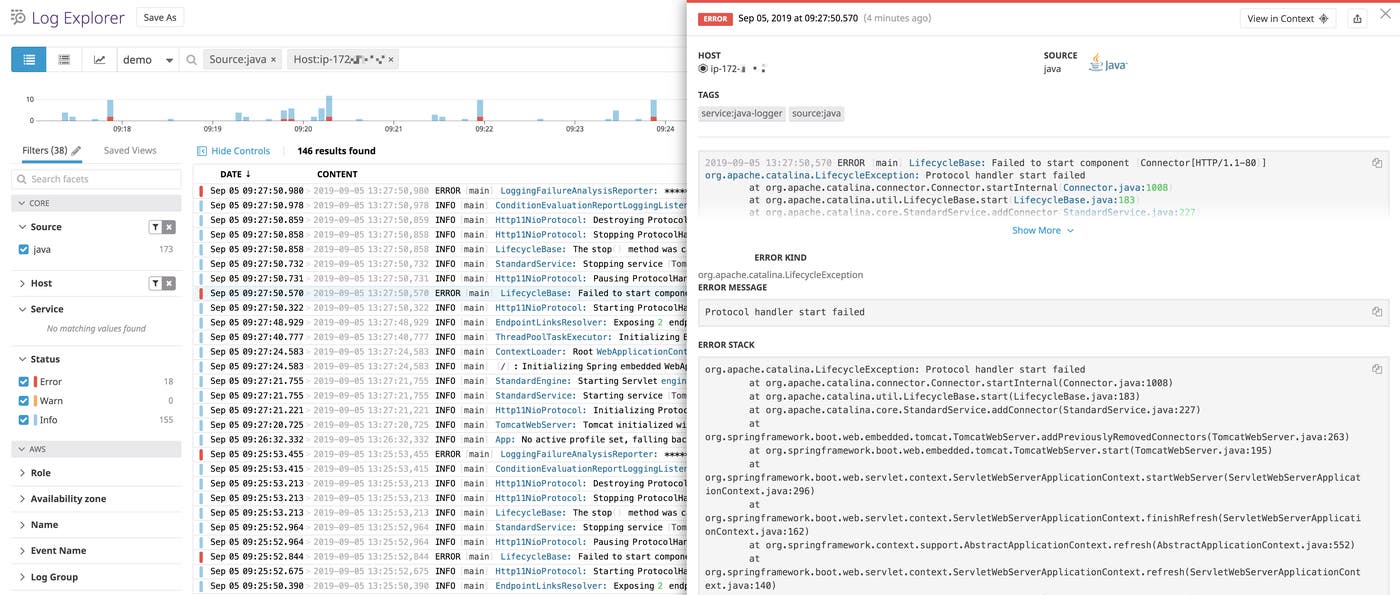Uncheck the Error status filter

[22, 379]
